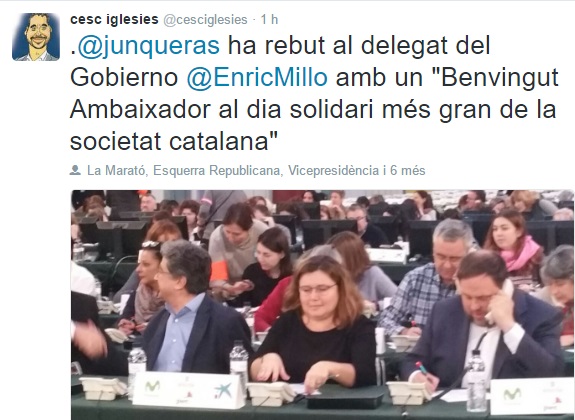
Task: Click the CaixaBank star logo sign
Action: [x=223, y=390]
